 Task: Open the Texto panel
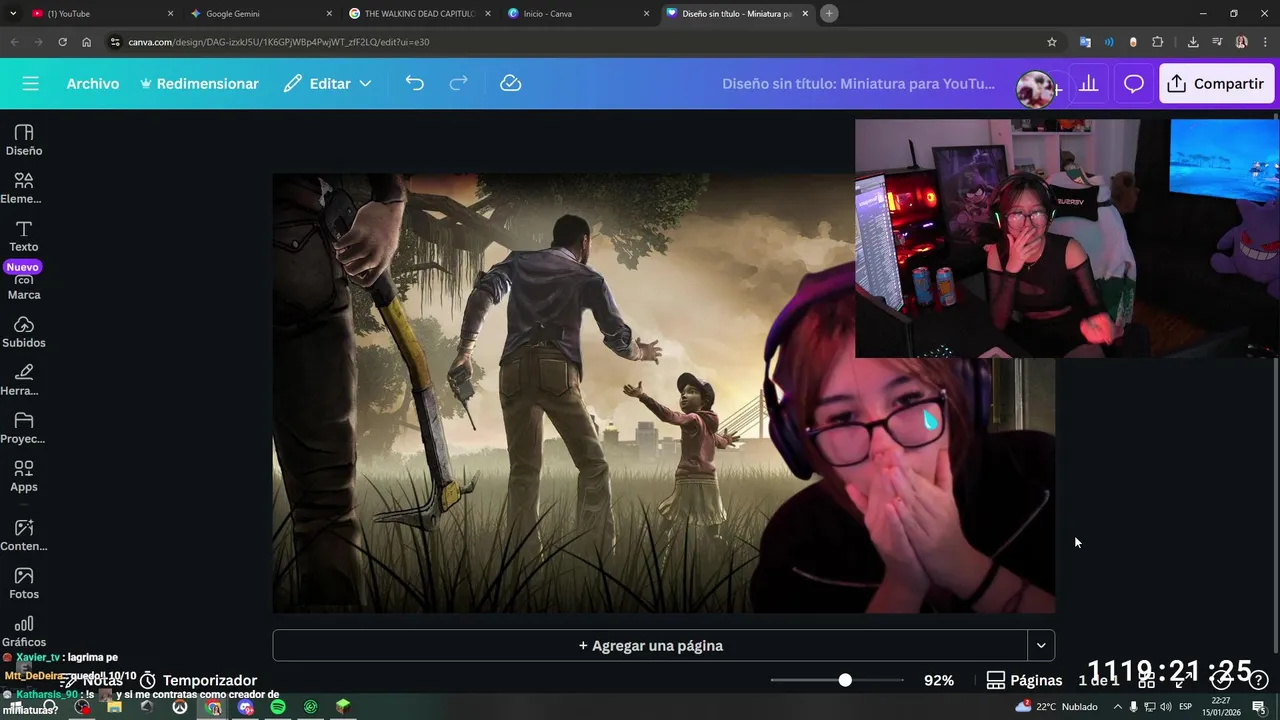click(x=24, y=236)
